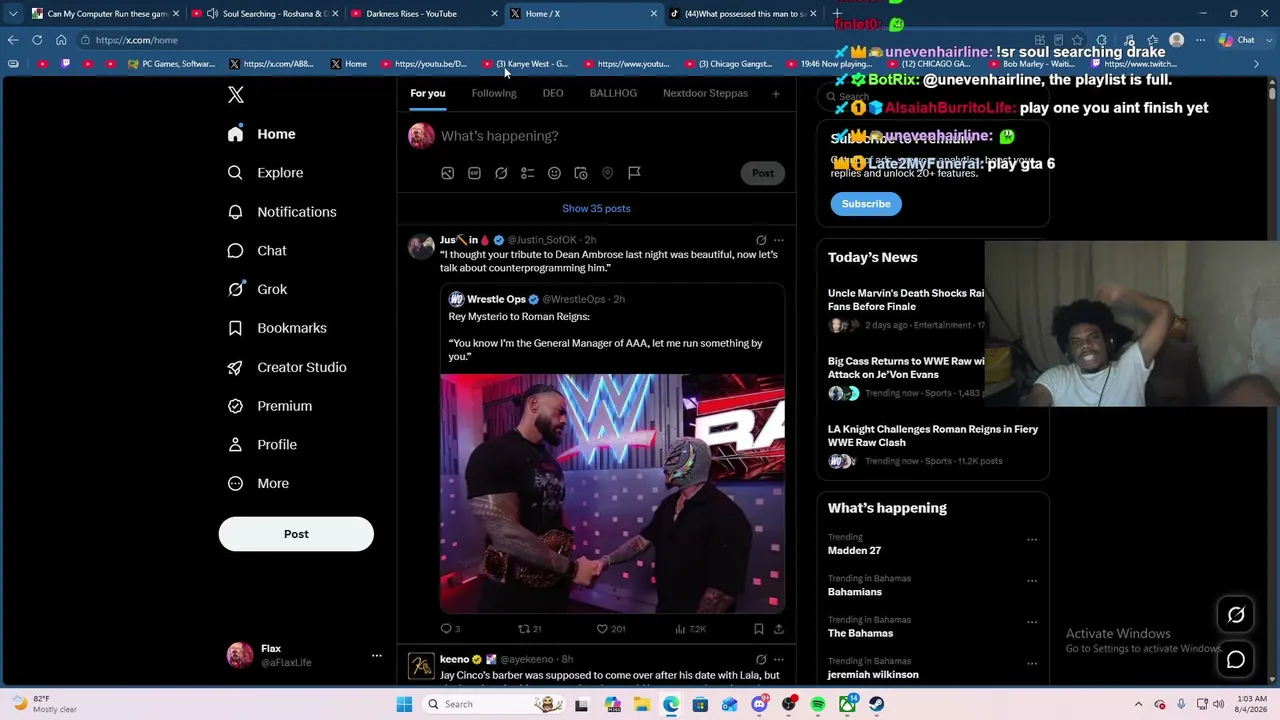Add media image to the new post
1280x720 pixels.
(x=448, y=173)
